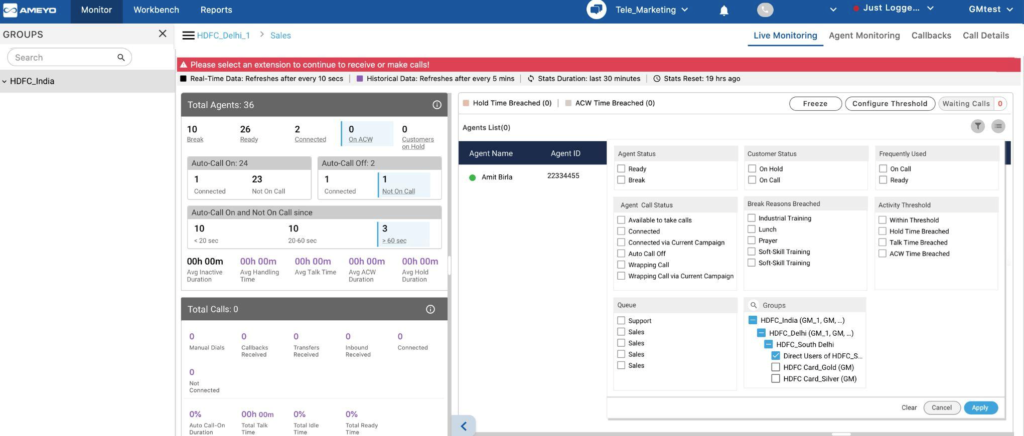Collapse HDFC_South Delhi node
This screenshot has height=436, width=1024.
pos(769,344)
